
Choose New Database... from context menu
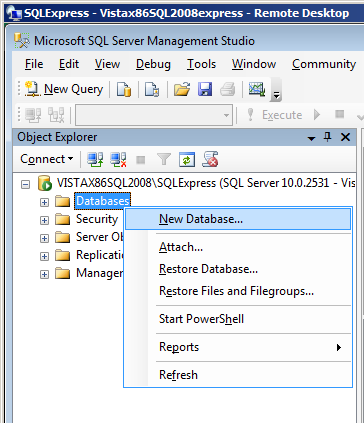pyautogui.click(x=238, y=219)
